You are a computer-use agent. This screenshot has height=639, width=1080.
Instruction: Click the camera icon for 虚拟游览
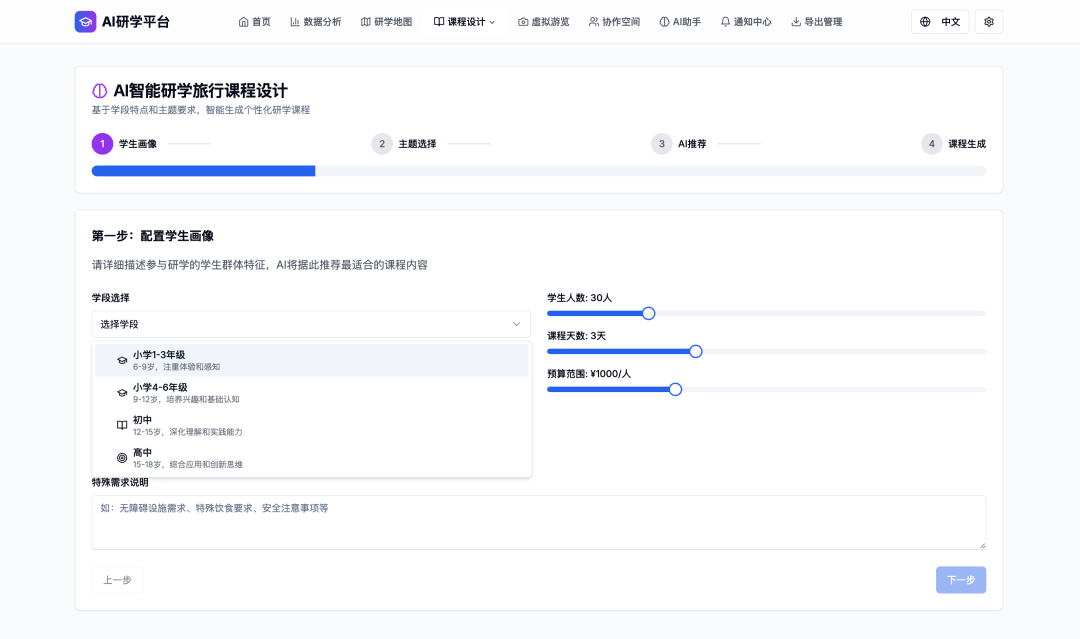[x=523, y=22]
